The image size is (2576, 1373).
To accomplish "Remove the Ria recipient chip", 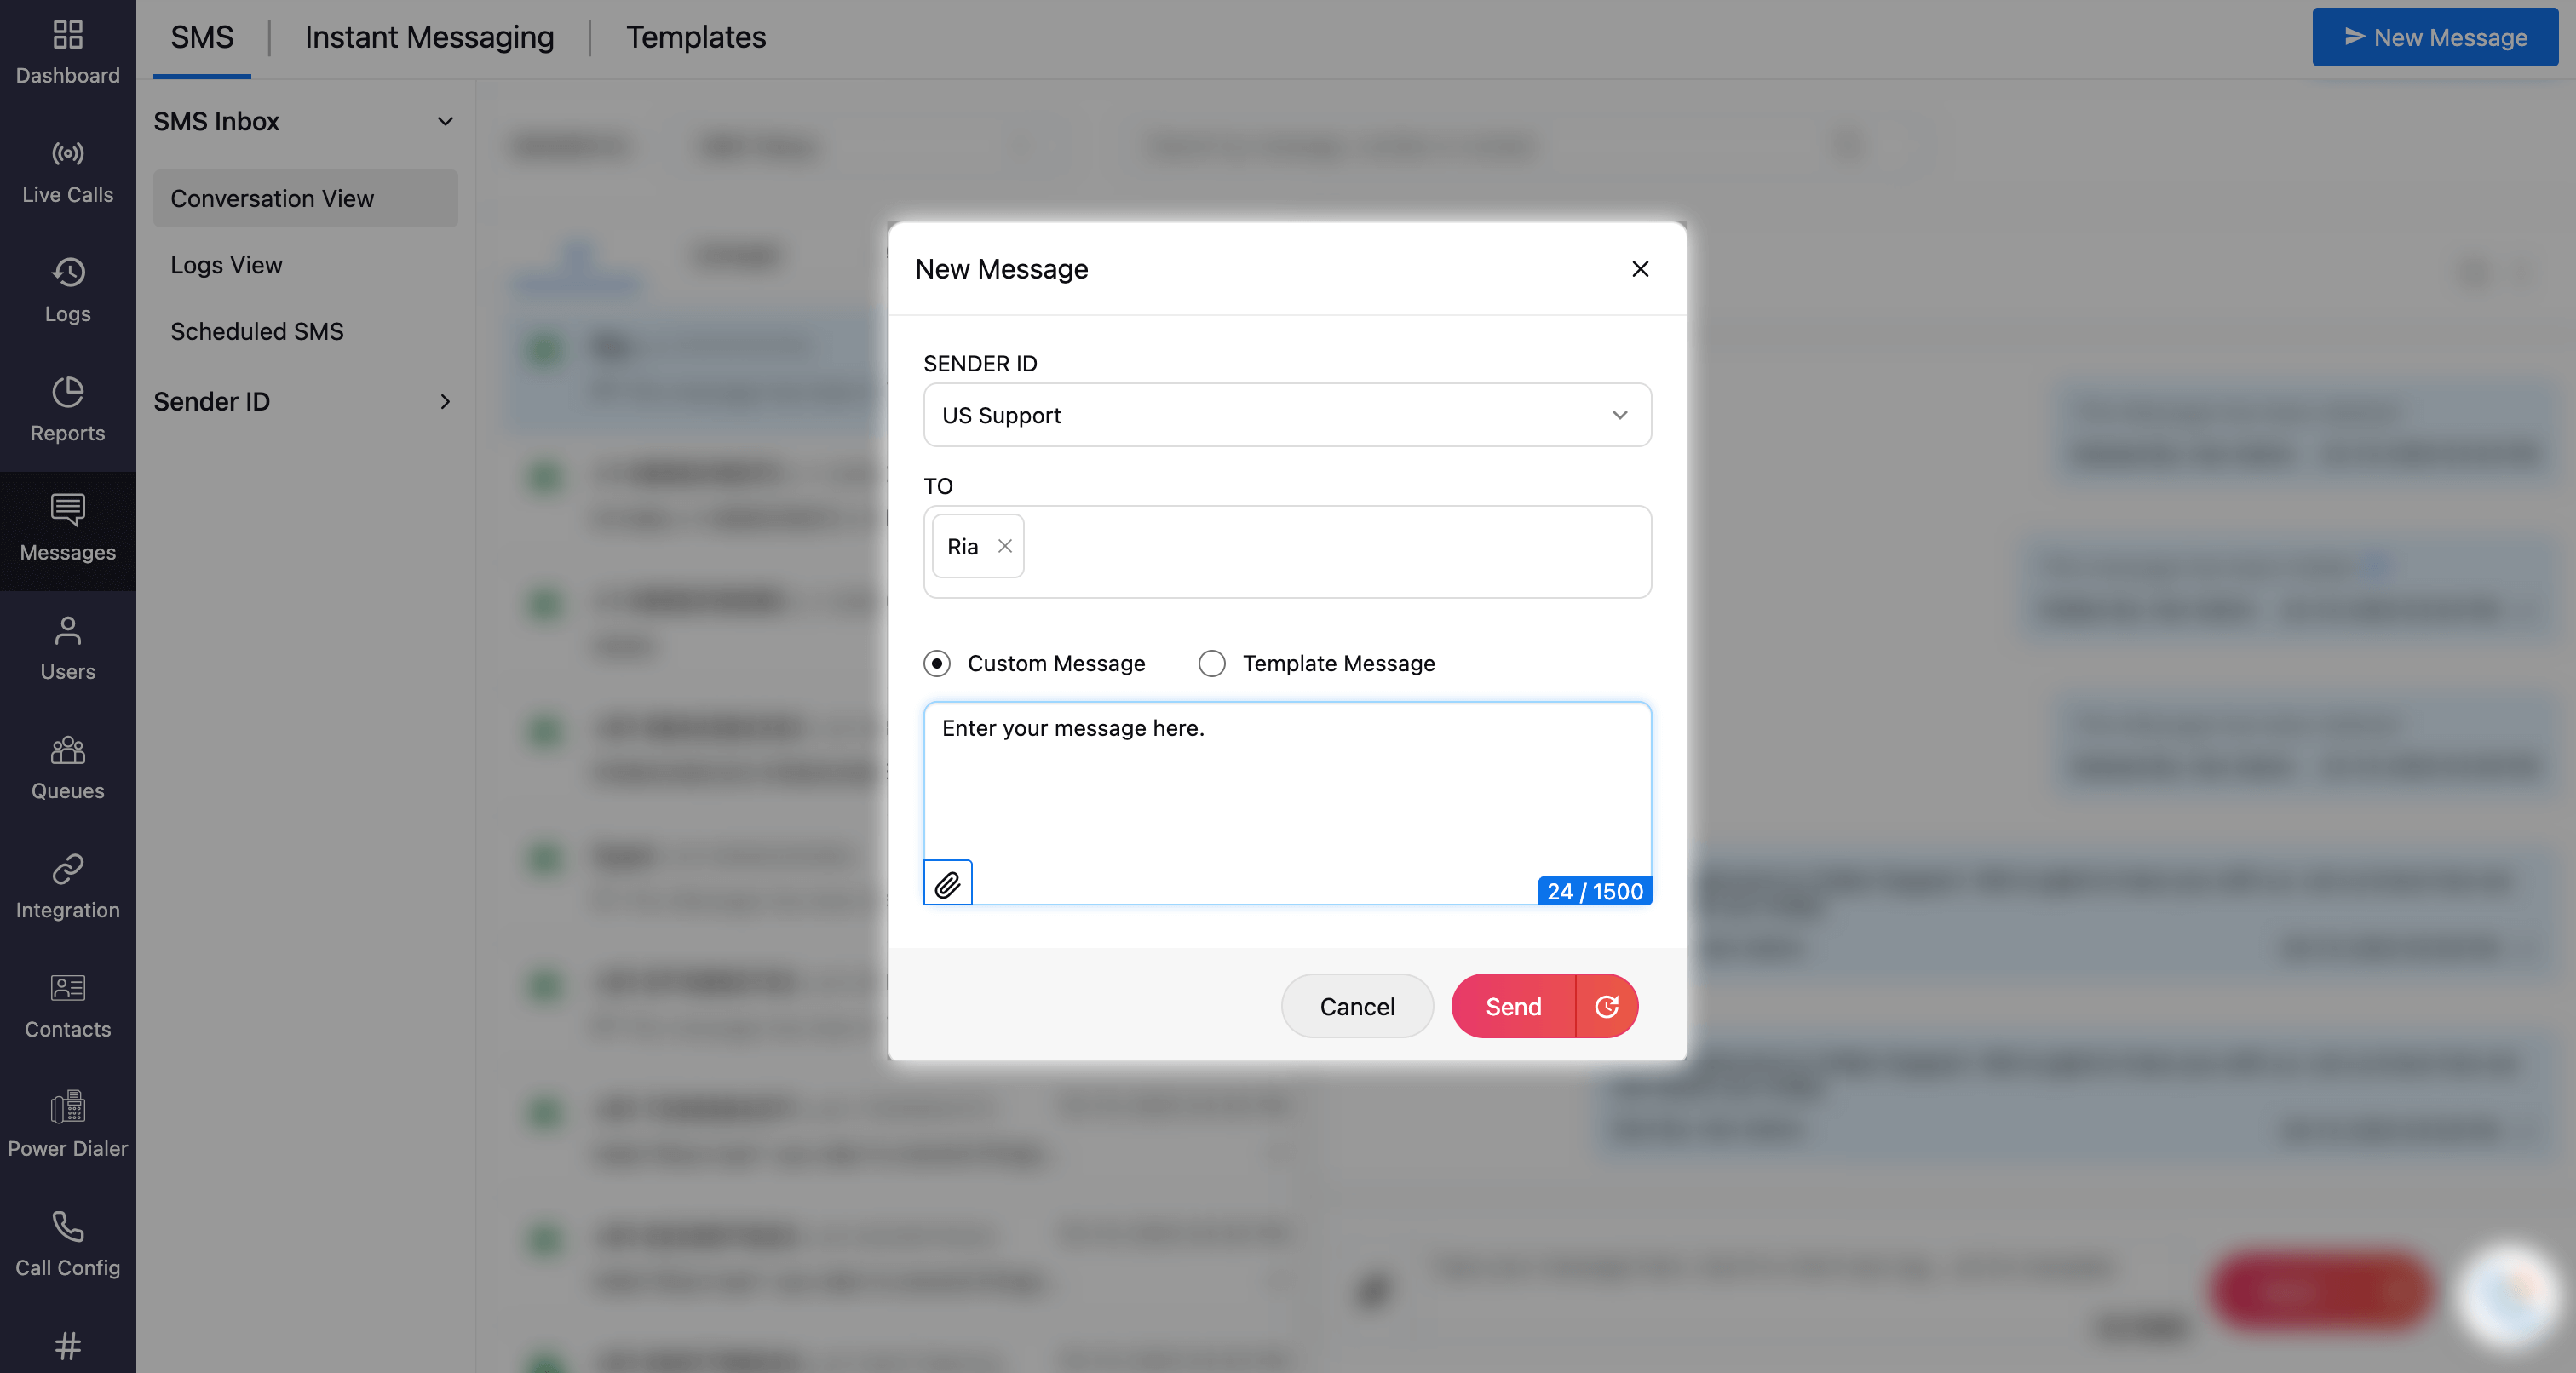I will [1005, 546].
